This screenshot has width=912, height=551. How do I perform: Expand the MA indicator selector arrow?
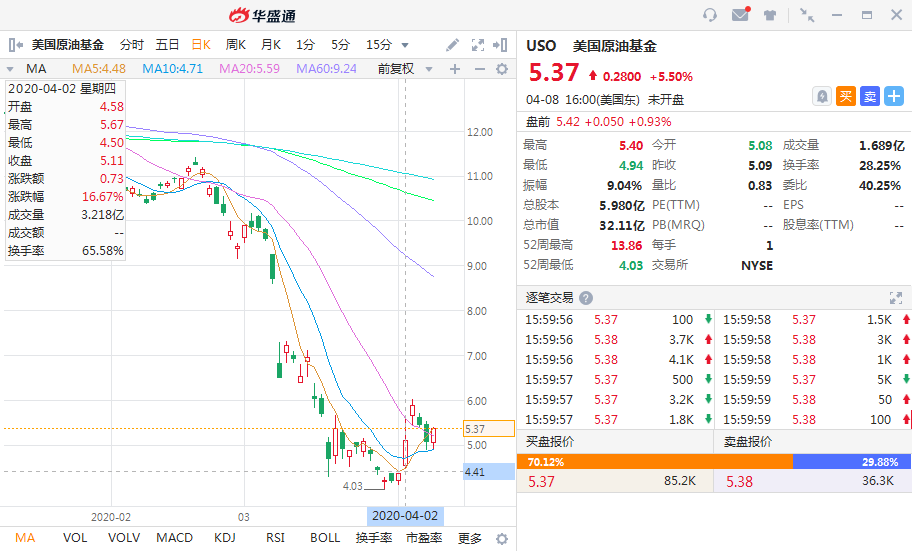click(10, 69)
